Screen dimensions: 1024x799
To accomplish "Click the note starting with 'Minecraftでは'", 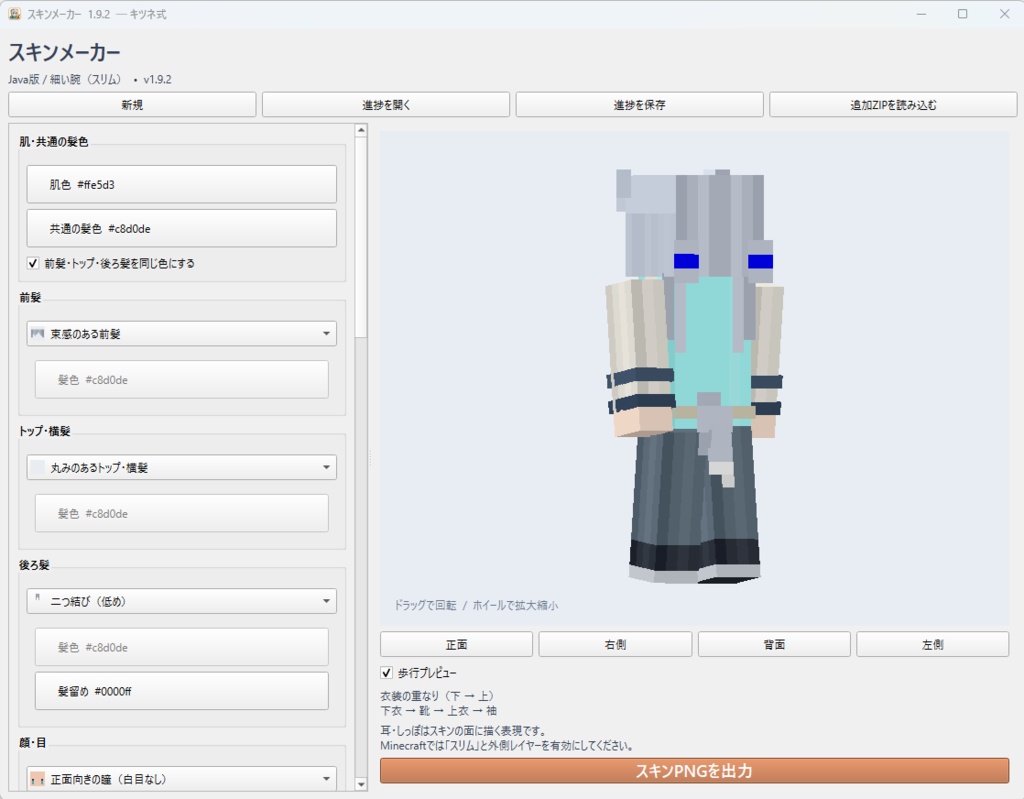I will tap(507, 745).
